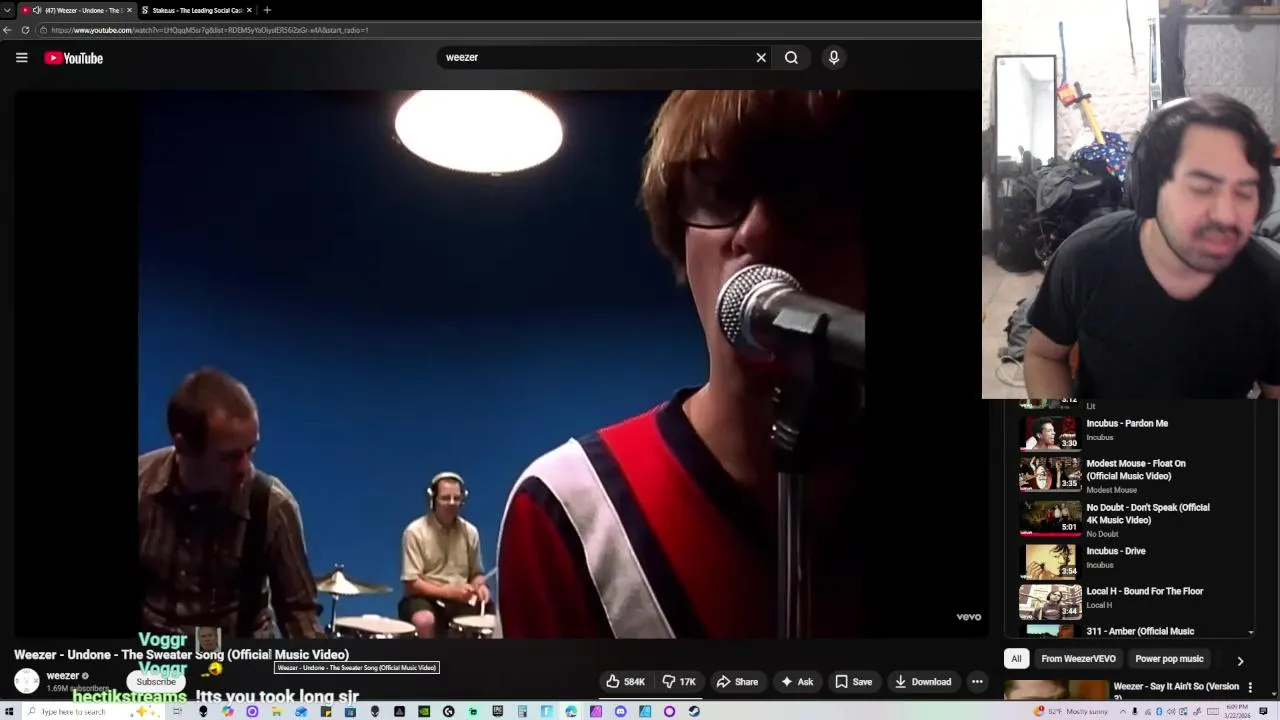
Task: Open more actions beside Download
Action: pos(977,682)
